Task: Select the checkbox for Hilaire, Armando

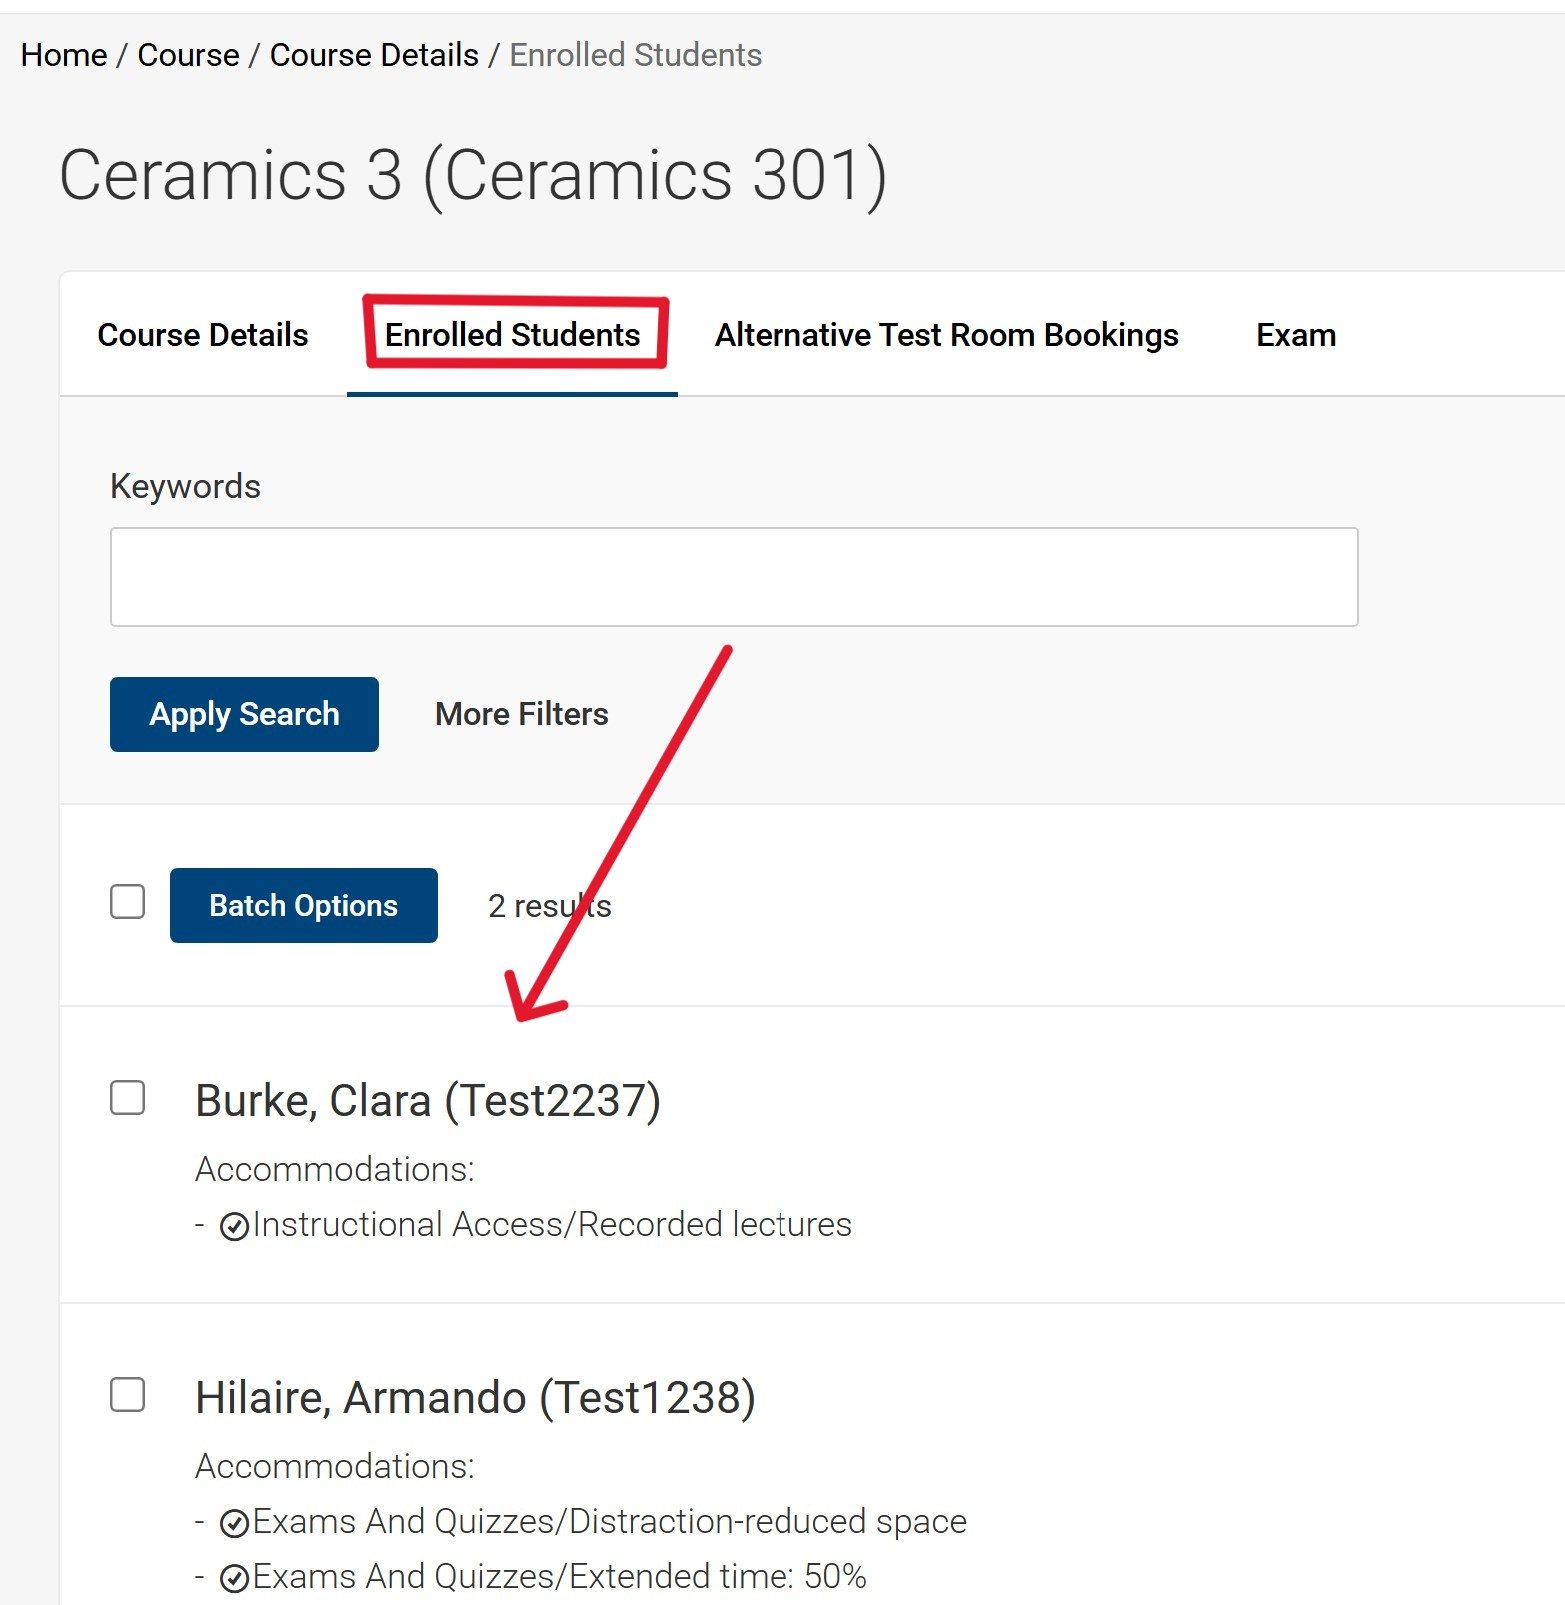Action: (x=127, y=1395)
